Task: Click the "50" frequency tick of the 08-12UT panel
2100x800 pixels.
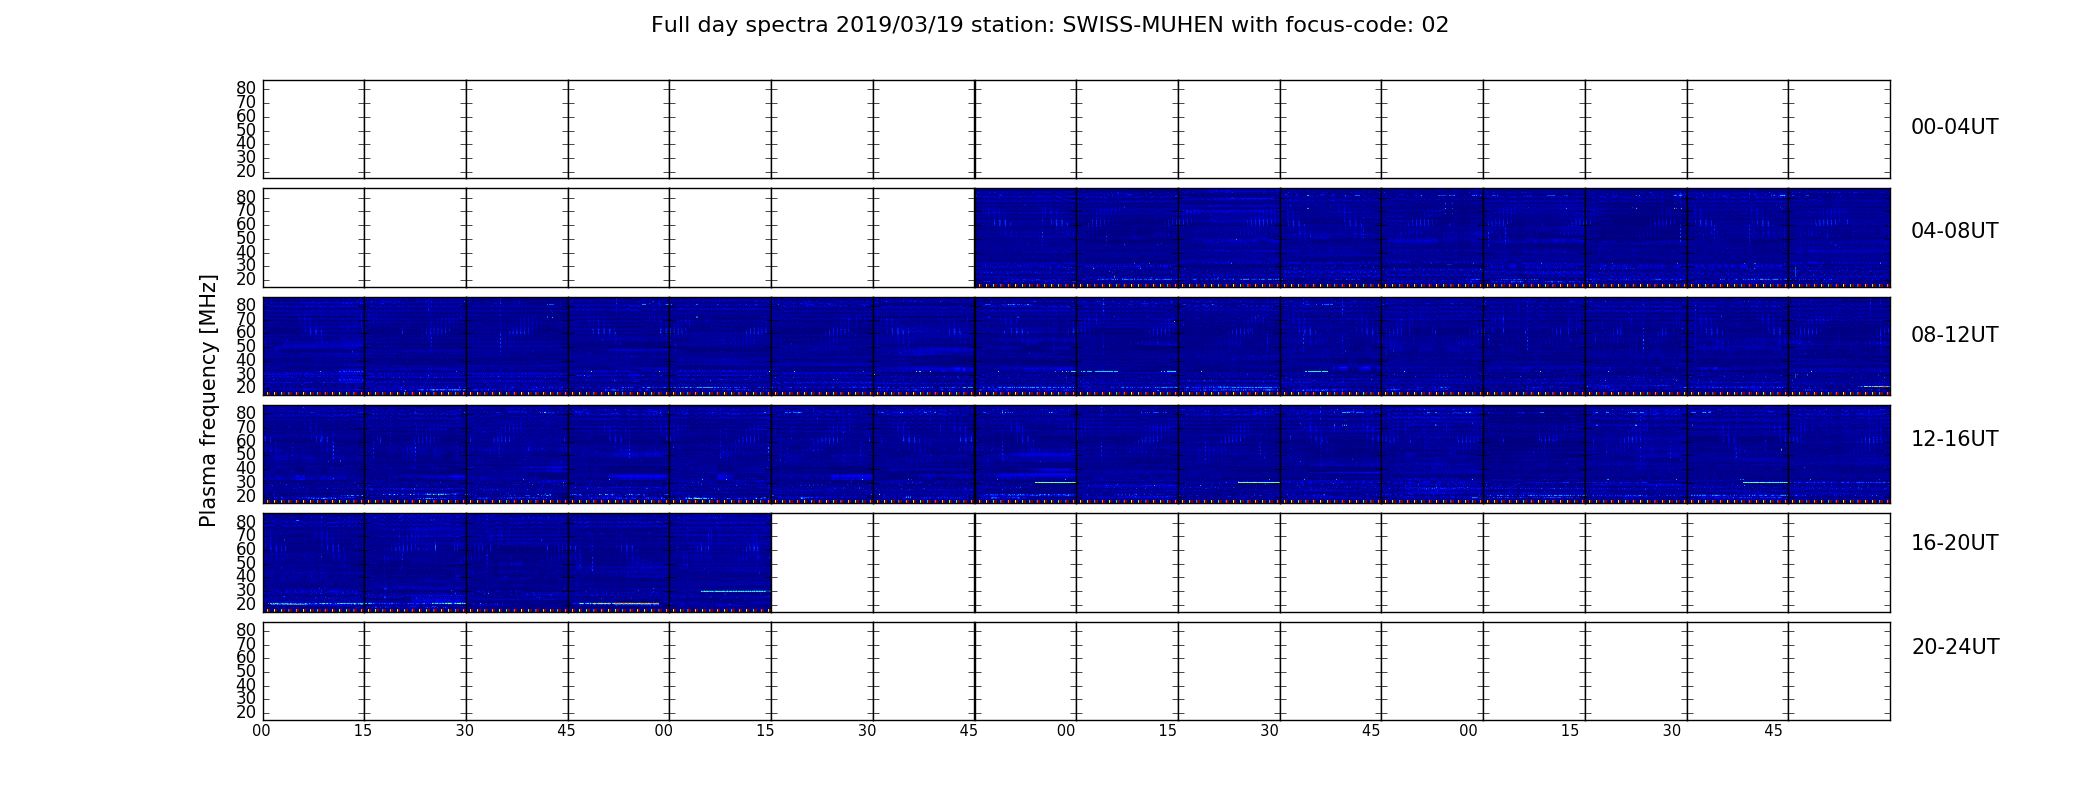Action: 246,346
